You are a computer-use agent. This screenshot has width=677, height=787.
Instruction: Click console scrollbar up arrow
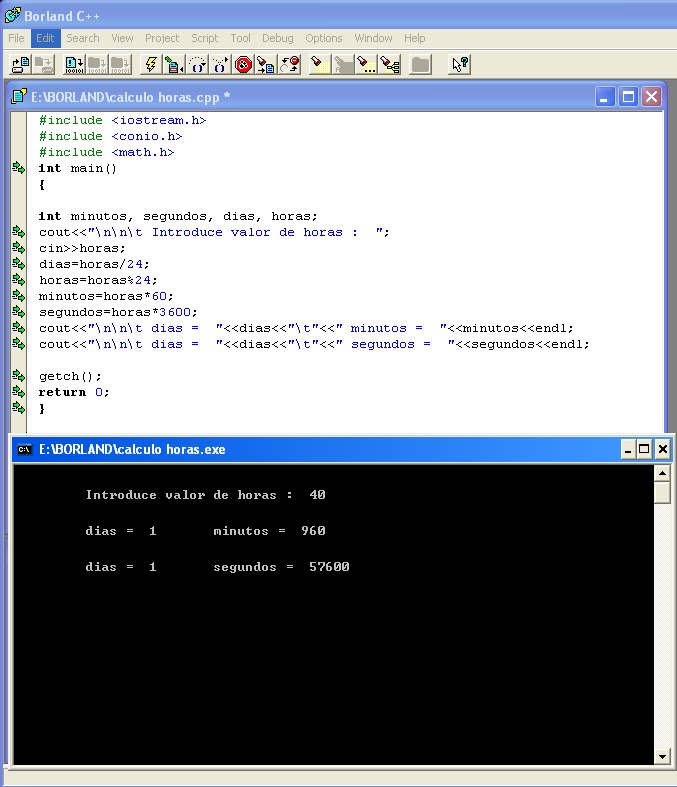pyautogui.click(x=662, y=473)
